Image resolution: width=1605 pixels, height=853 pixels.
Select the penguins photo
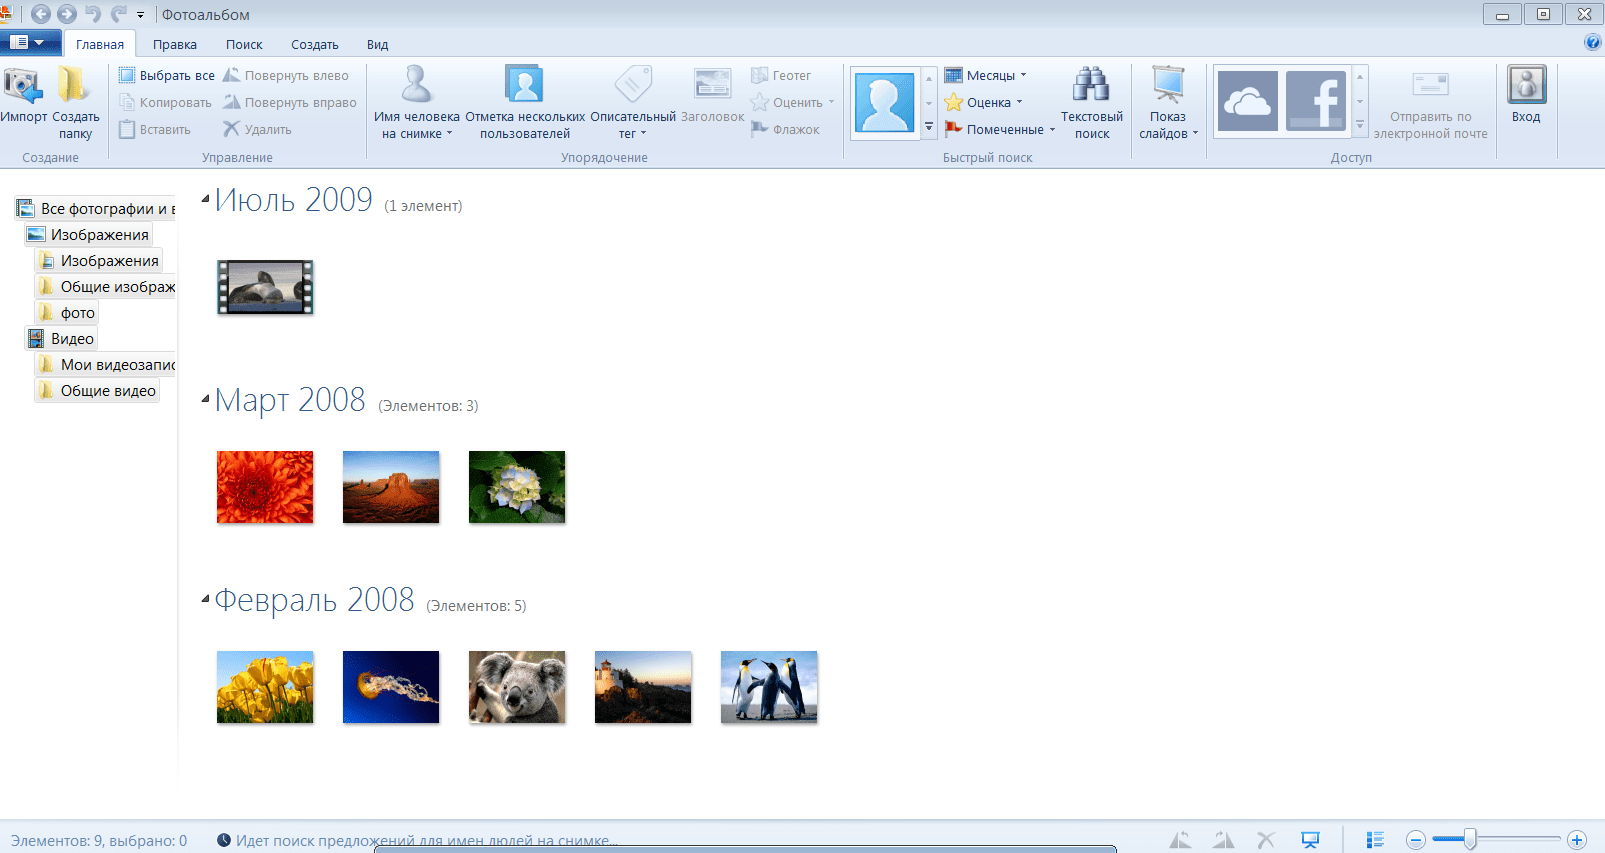pyautogui.click(x=769, y=687)
